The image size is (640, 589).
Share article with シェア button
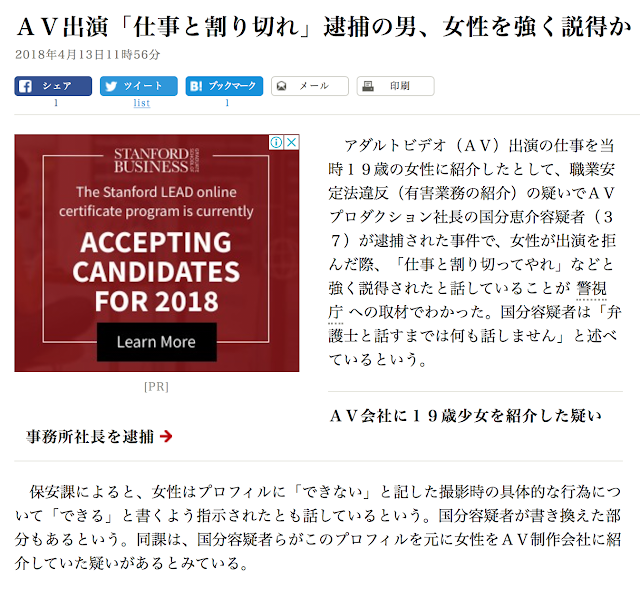tap(53, 86)
